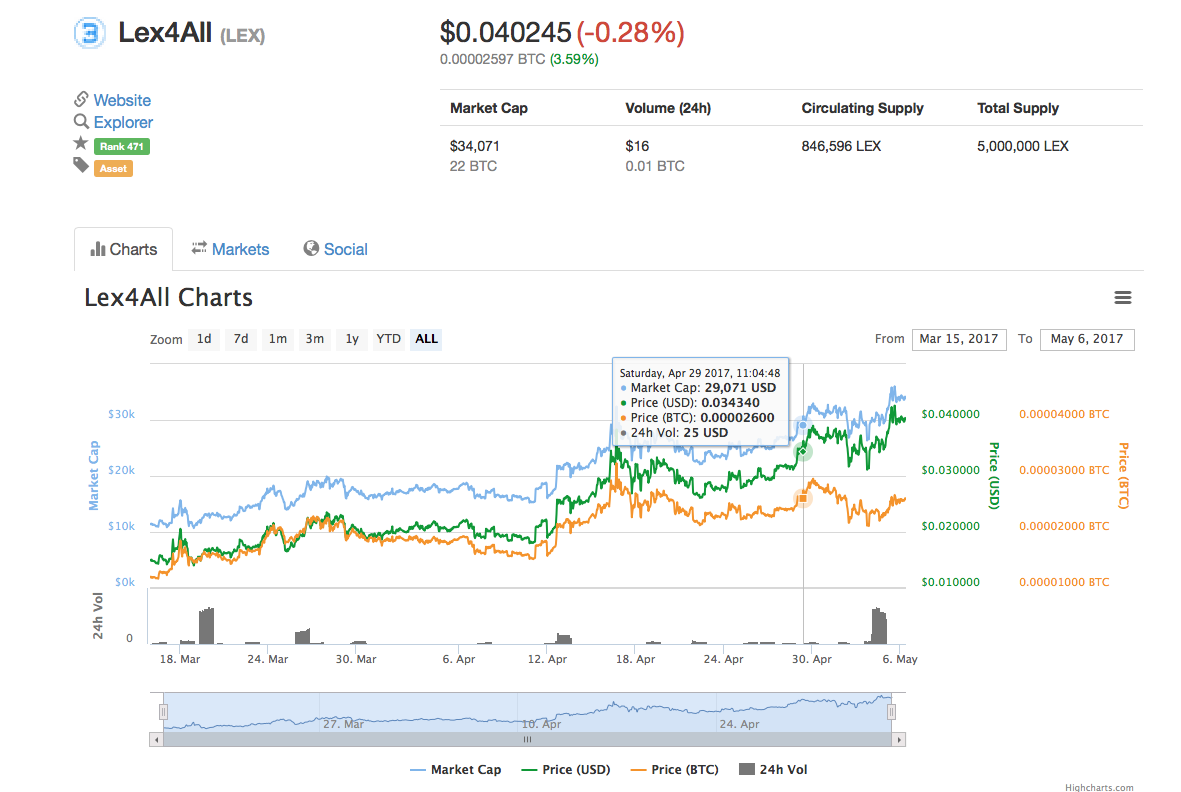Set chart zoom to 3m
The image size is (1181, 792).
coord(315,339)
